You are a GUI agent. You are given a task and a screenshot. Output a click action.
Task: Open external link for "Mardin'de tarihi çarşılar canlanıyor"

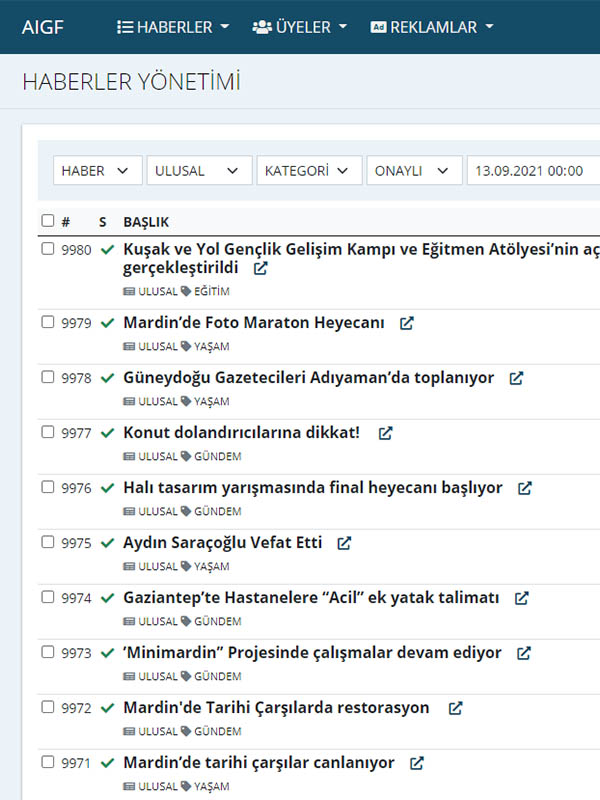click(414, 761)
